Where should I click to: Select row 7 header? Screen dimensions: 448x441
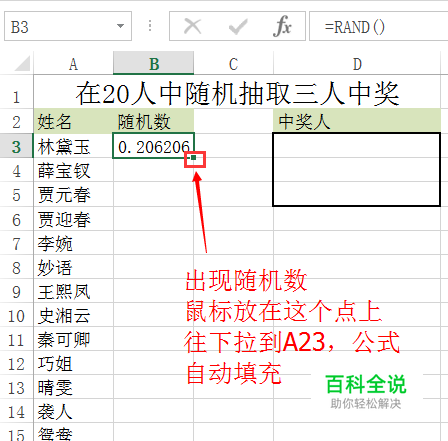[17, 243]
